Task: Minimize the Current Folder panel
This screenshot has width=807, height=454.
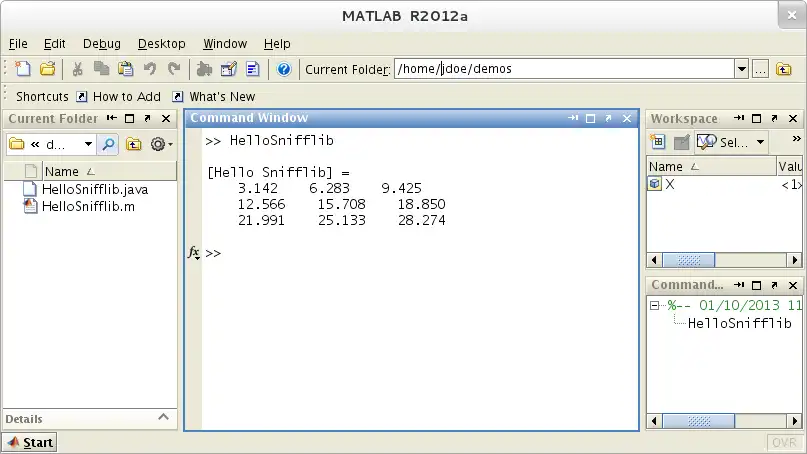Action: (112, 118)
